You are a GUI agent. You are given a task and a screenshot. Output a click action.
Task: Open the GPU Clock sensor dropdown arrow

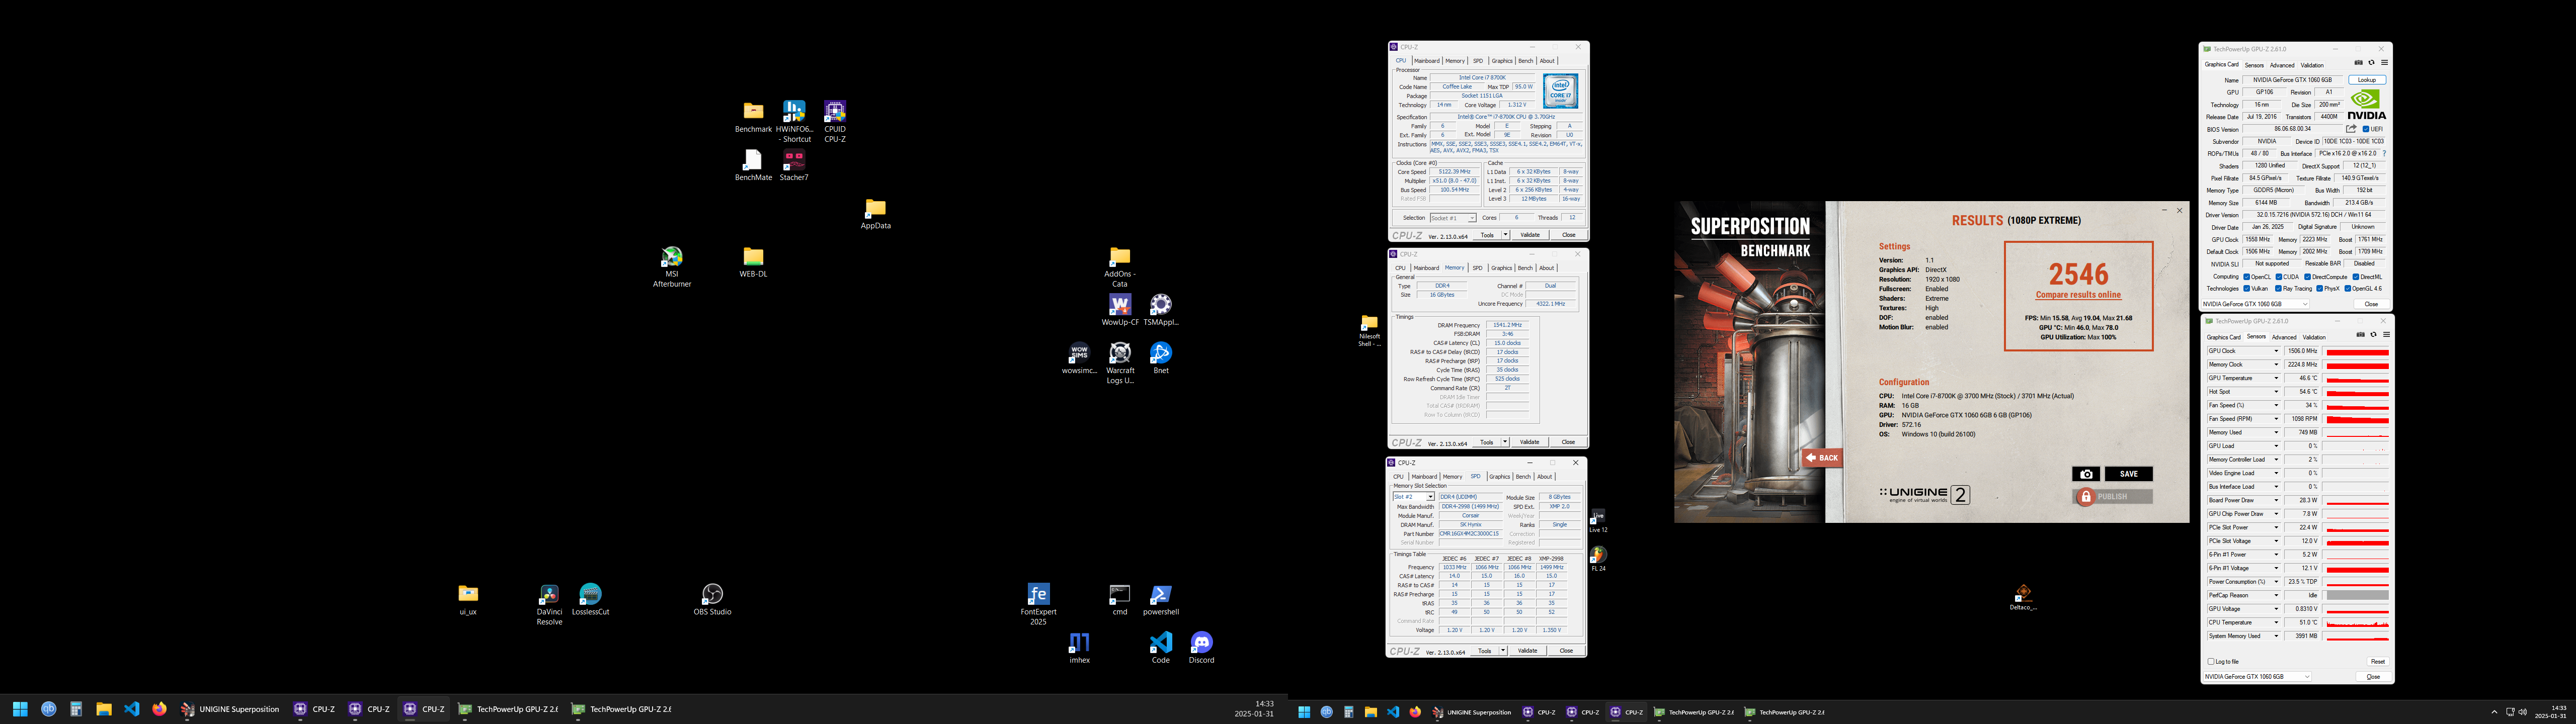(x=2277, y=351)
